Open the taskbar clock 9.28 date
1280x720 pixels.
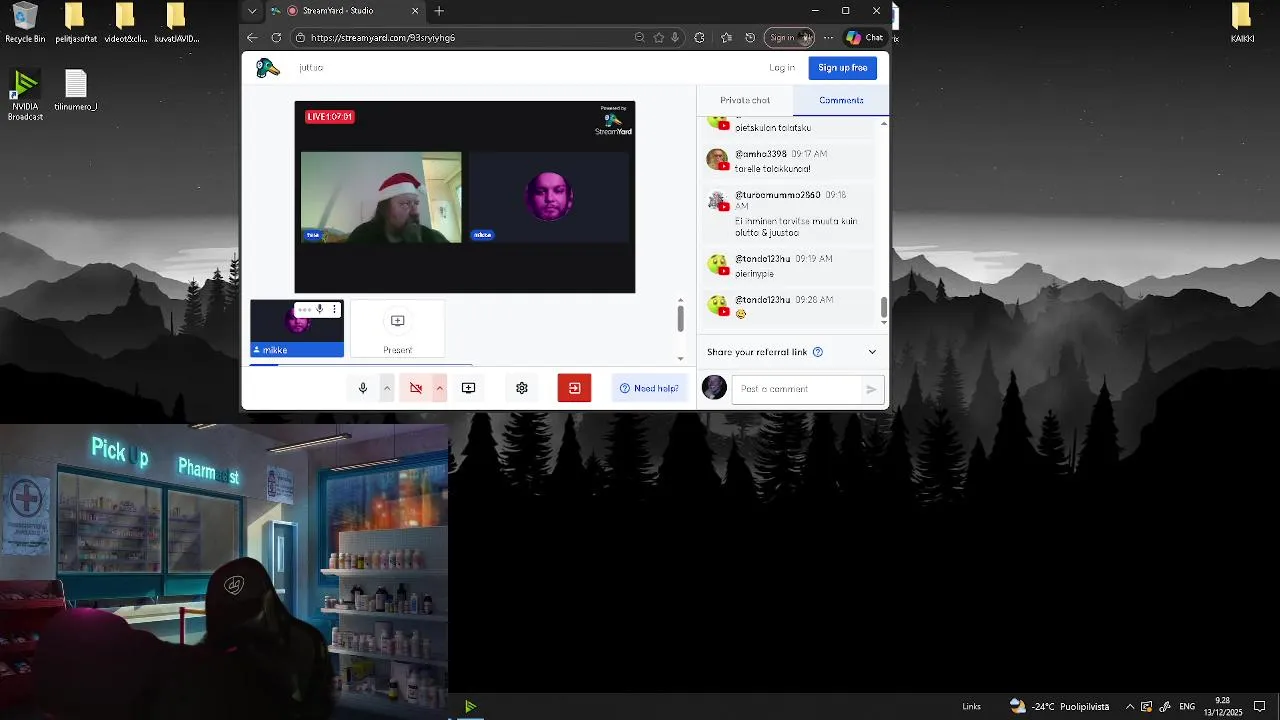coord(1223,707)
